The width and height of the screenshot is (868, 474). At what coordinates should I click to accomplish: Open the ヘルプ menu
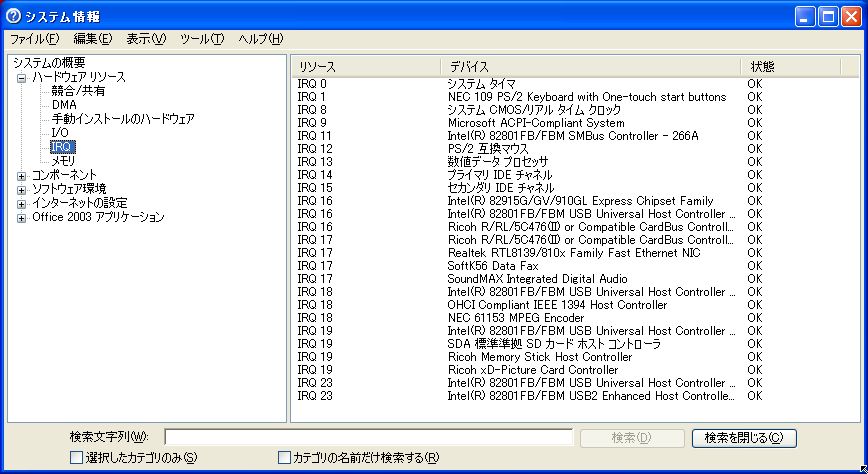click(x=260, y=39)
